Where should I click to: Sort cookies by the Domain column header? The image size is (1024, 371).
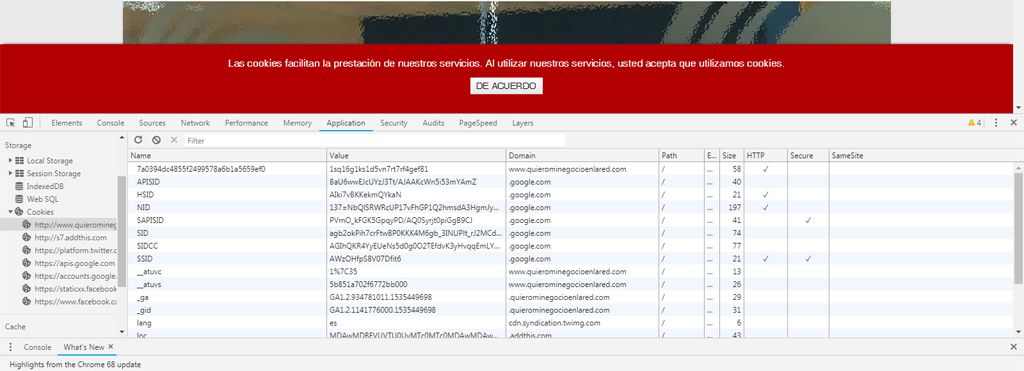pyautogui.click(x=583, y=155)
